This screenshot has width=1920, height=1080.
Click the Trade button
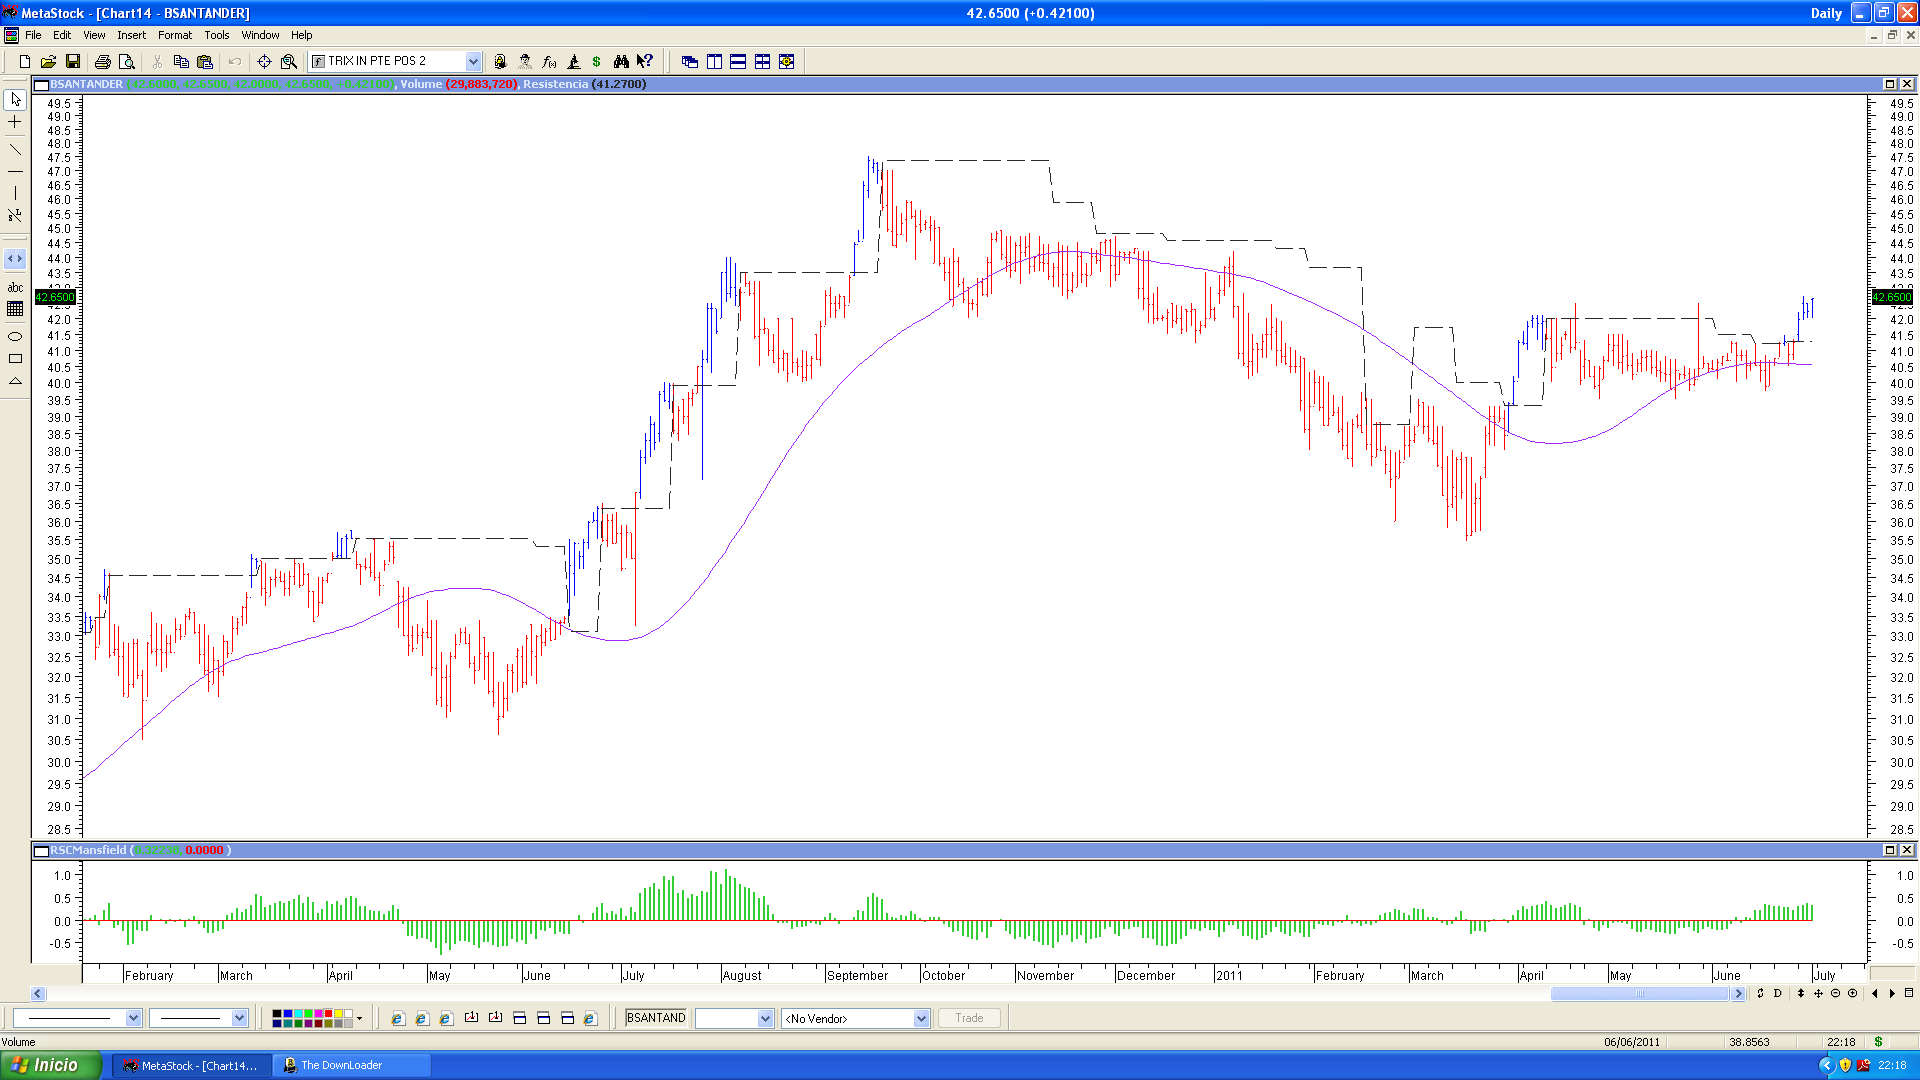(x=969, y=1018)
